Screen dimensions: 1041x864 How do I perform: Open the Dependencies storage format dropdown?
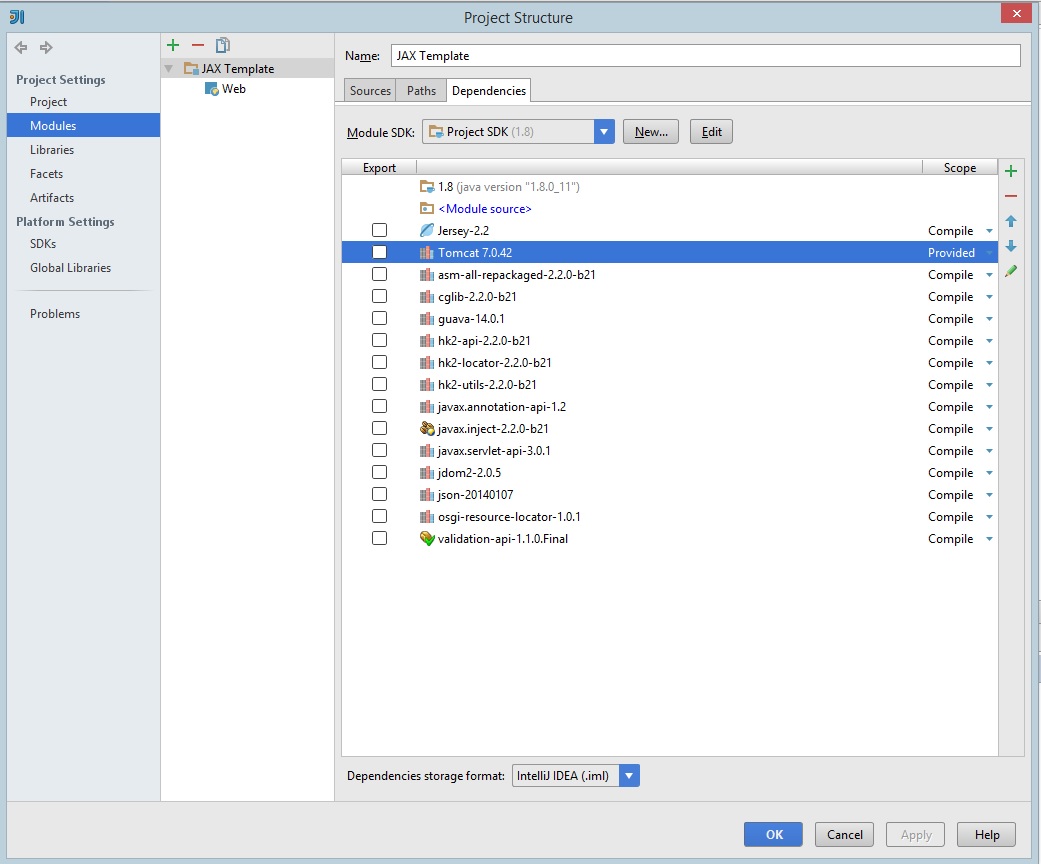tap(629, 776)
